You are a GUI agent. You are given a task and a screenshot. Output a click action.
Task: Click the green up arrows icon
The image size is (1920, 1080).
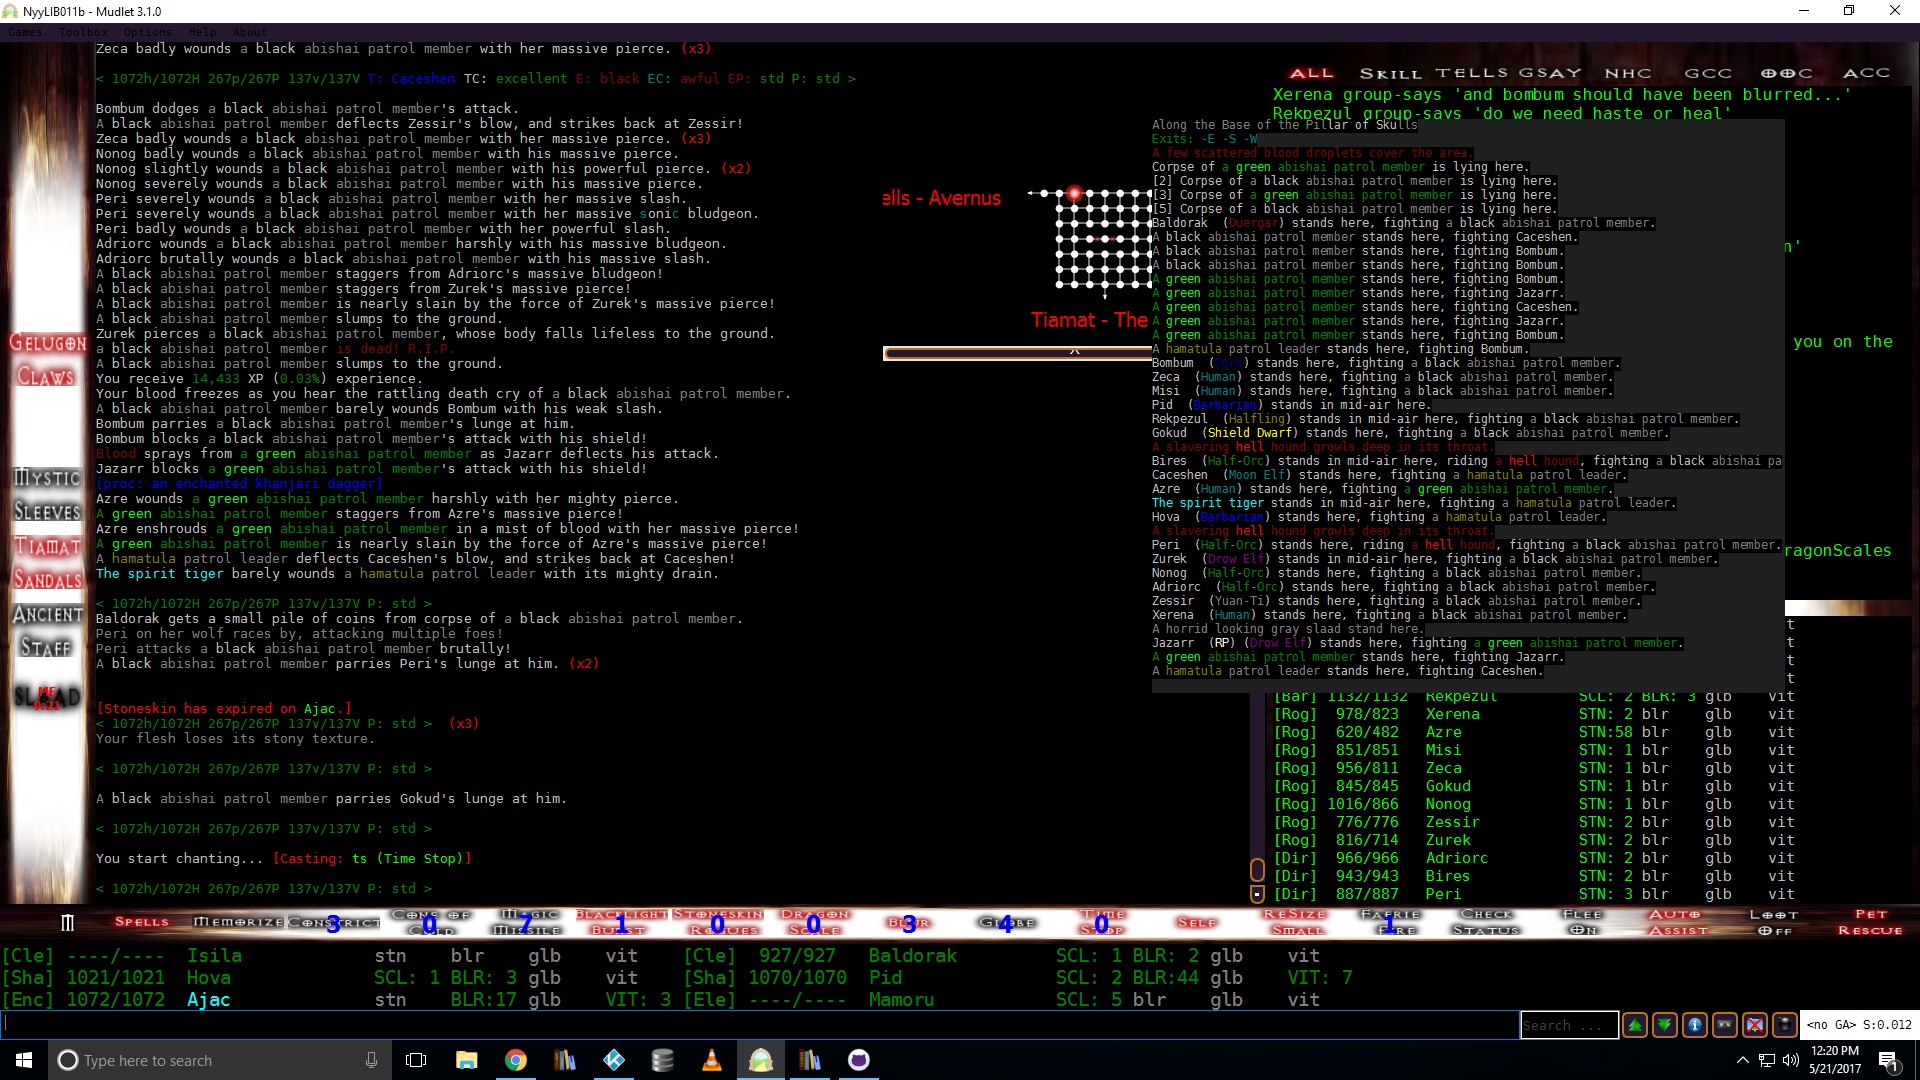1635,1025
